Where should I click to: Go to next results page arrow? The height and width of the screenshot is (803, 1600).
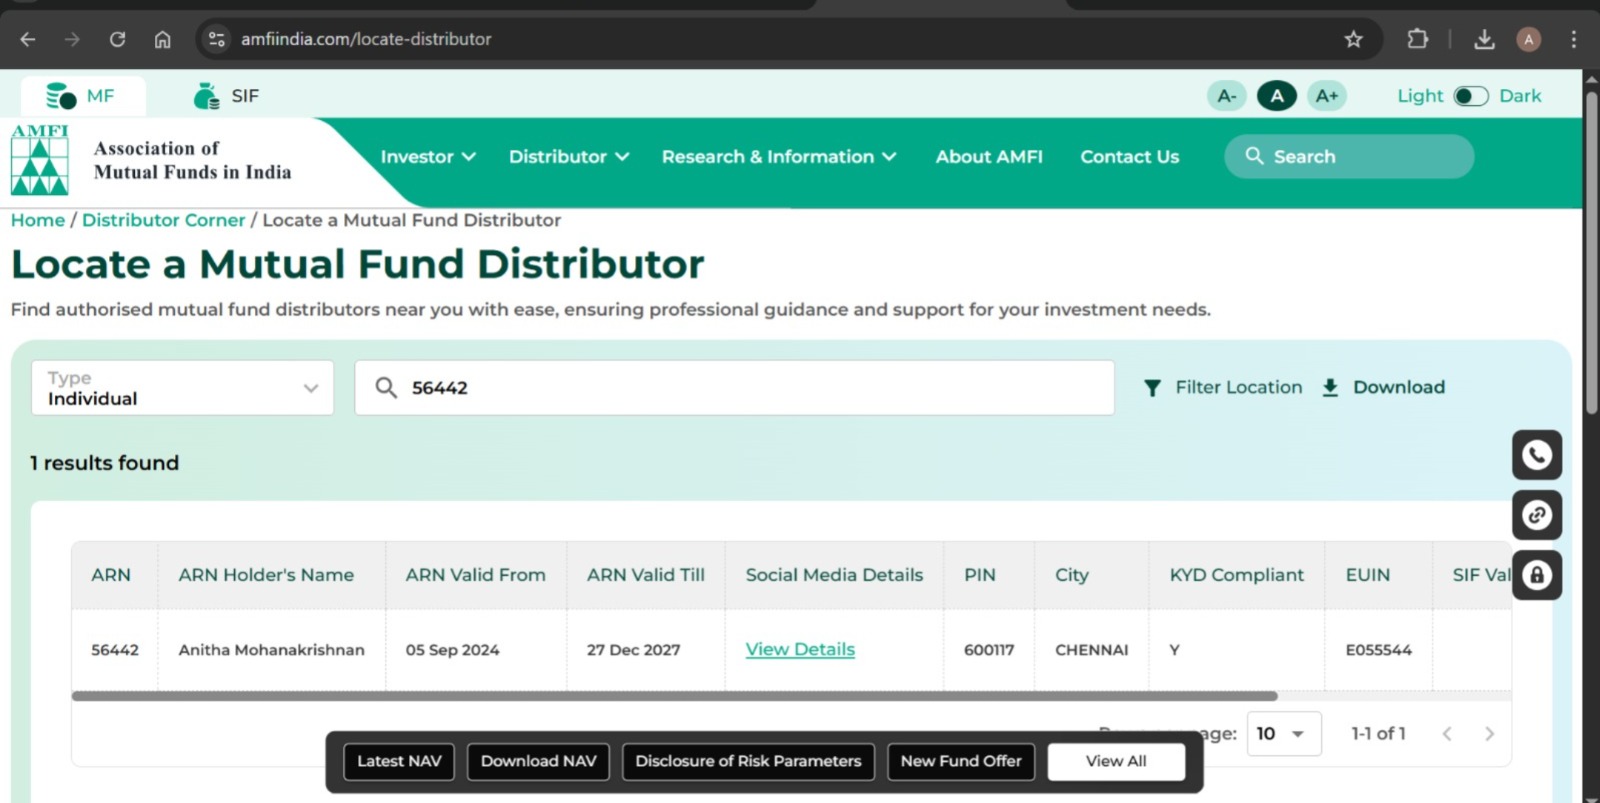(x=1489, y=734)
